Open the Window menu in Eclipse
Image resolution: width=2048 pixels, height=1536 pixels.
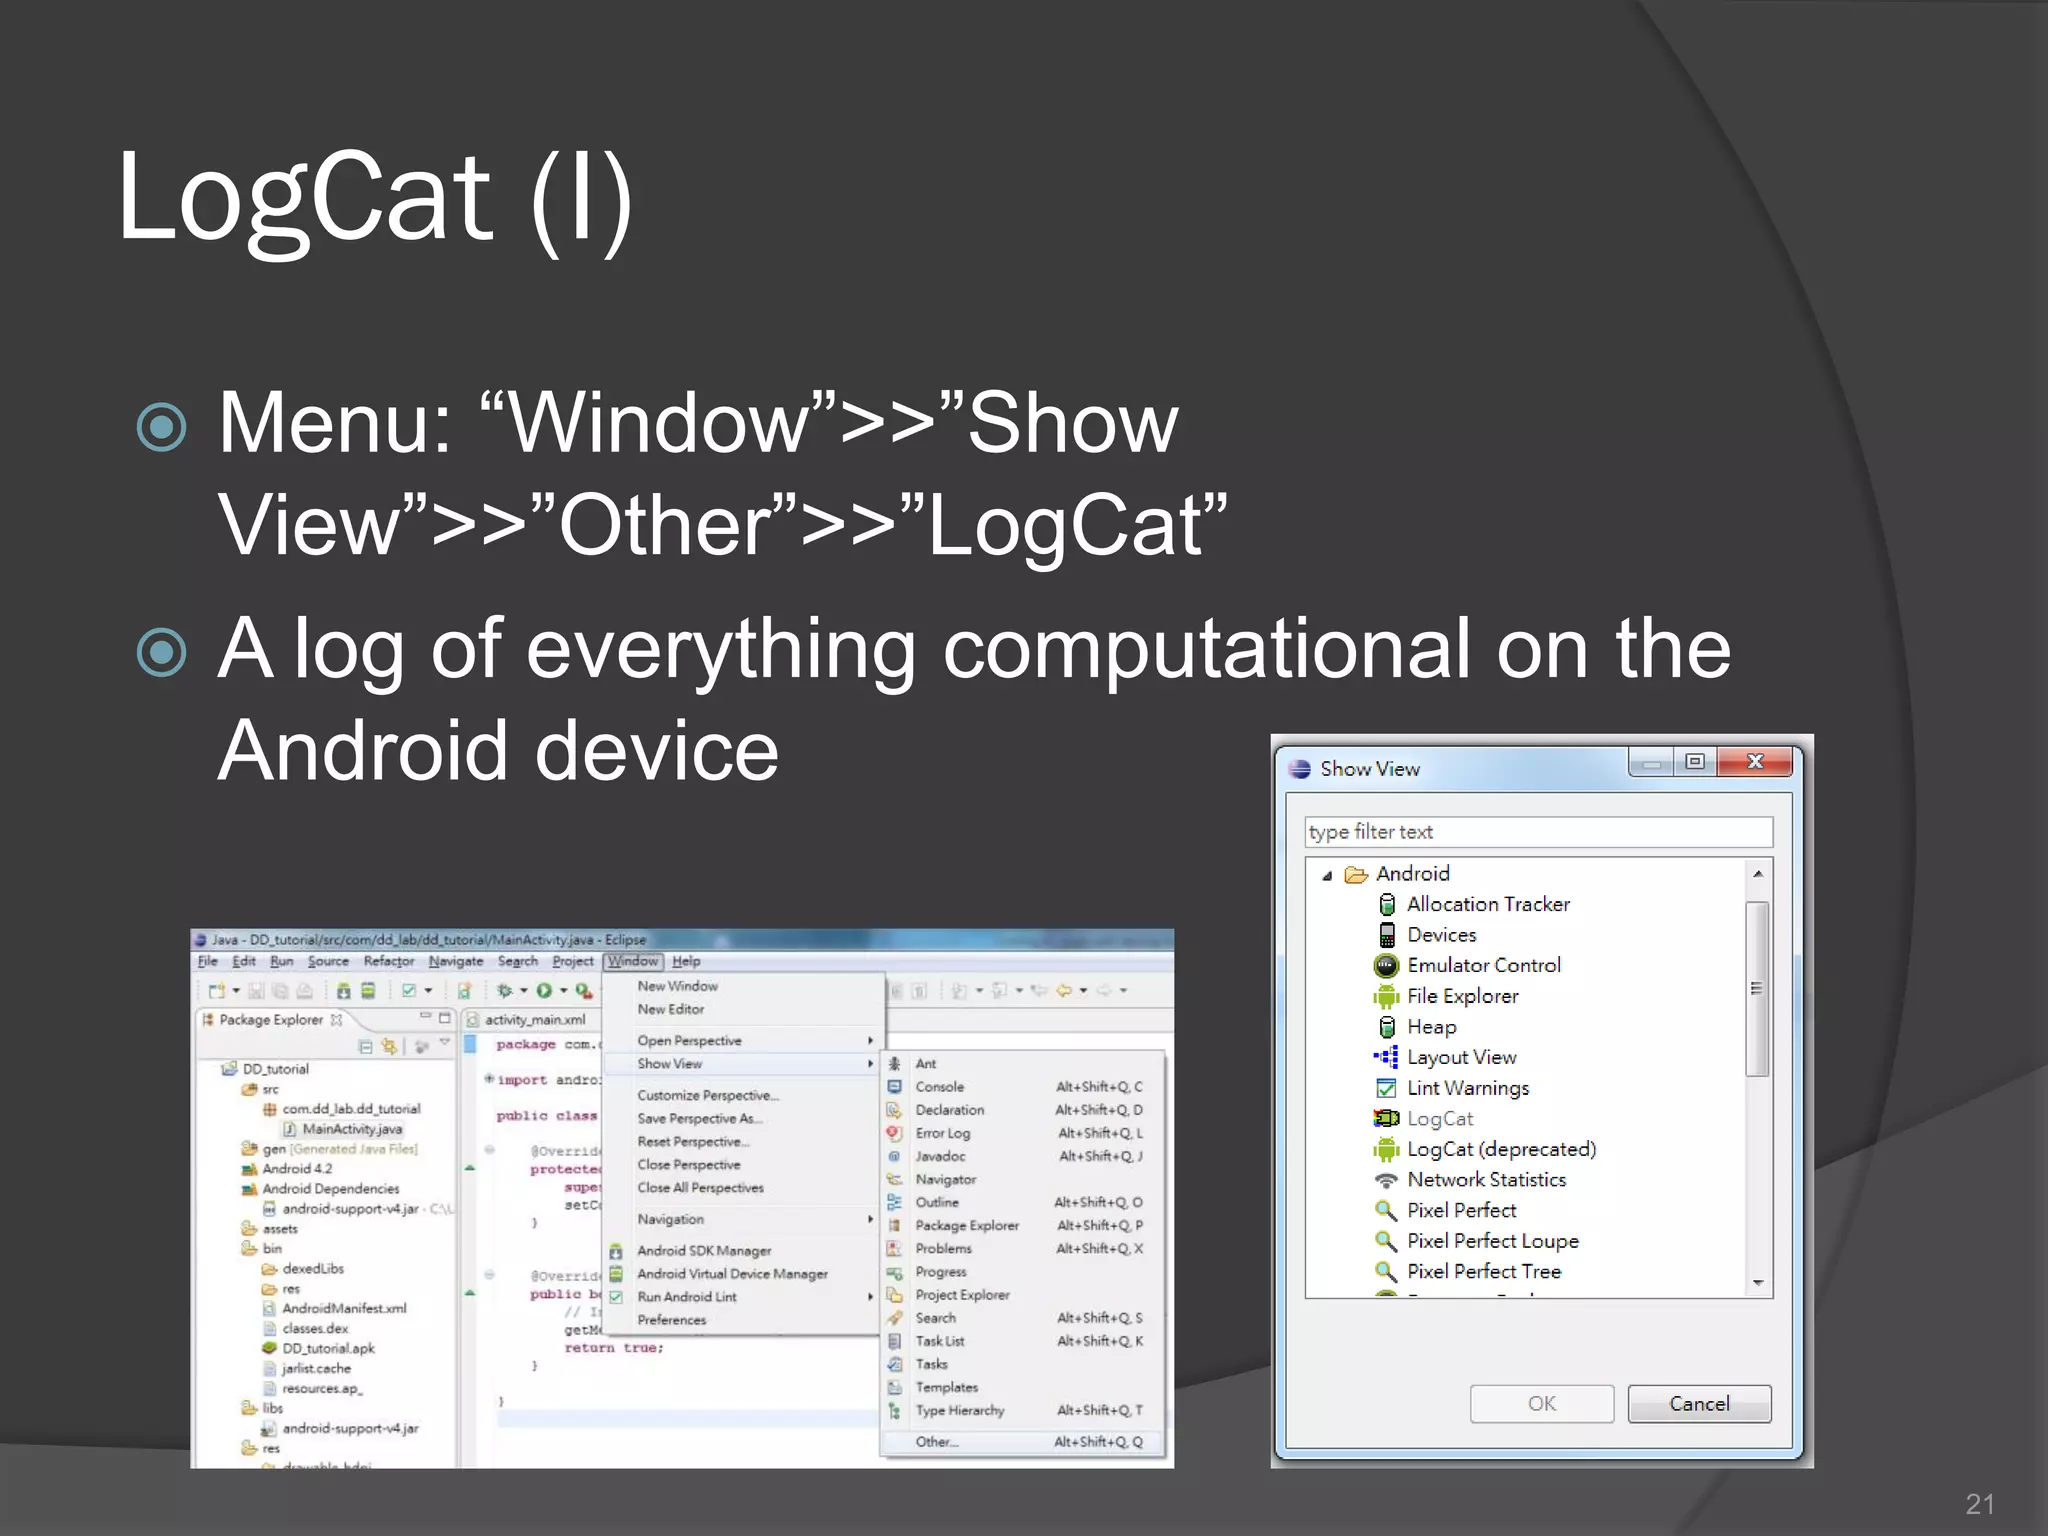pos(633,961)
